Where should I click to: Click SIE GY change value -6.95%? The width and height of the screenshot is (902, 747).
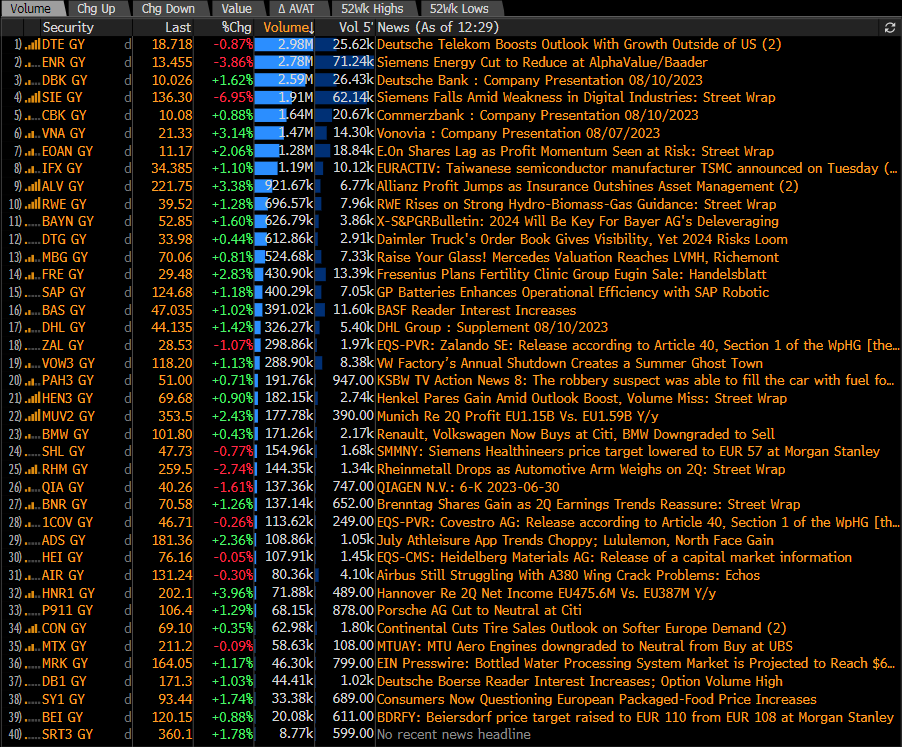[233, 98]
